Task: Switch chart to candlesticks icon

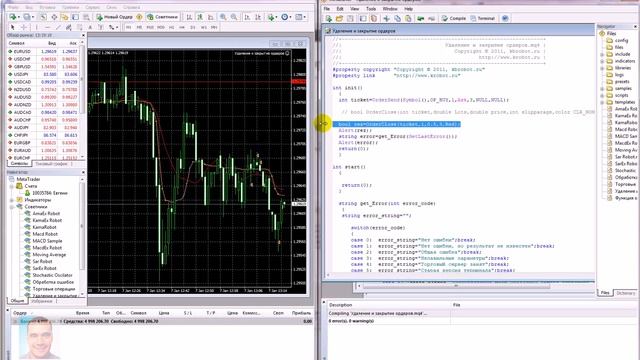Action: (x=200, y=17)
